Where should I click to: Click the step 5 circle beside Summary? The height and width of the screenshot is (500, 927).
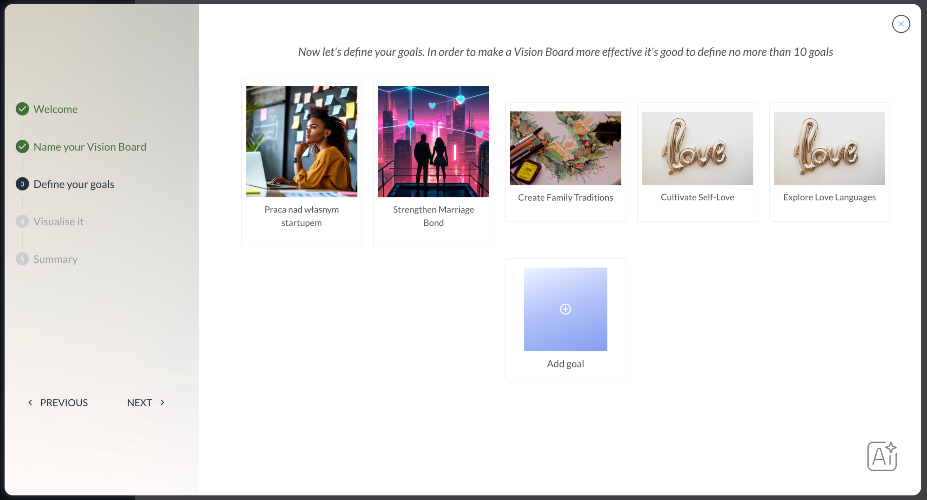[22, 259]
